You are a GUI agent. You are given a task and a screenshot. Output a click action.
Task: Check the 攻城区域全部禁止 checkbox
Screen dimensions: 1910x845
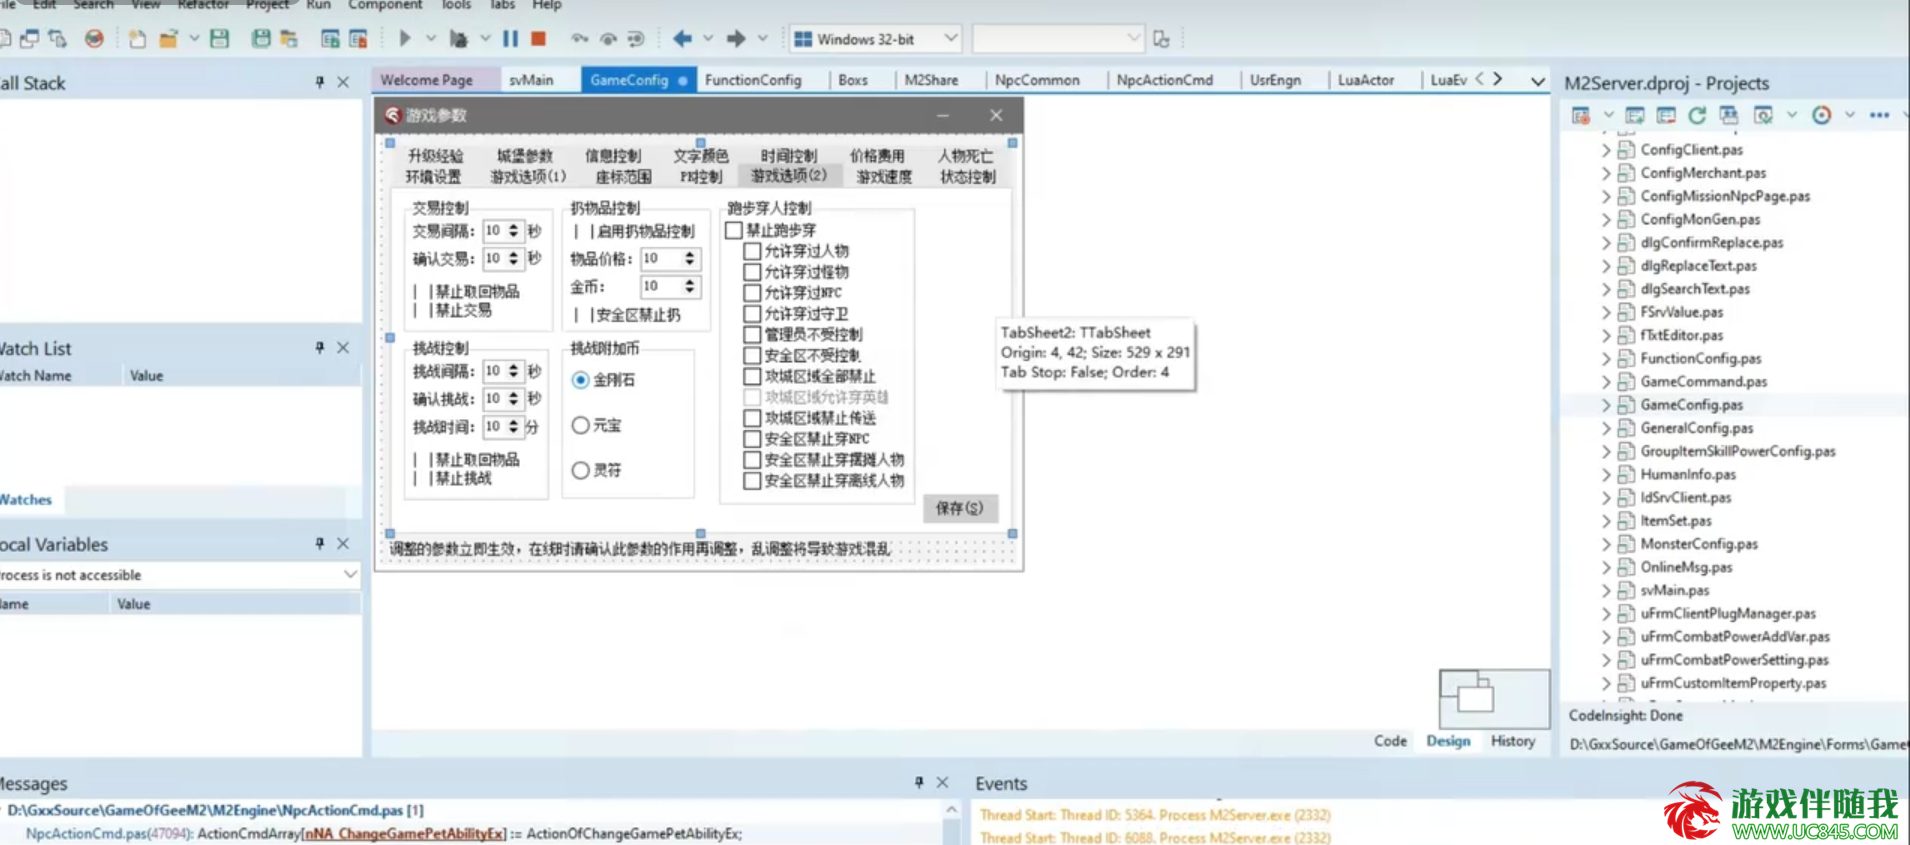pyautogui.click(x=752, y=376)
